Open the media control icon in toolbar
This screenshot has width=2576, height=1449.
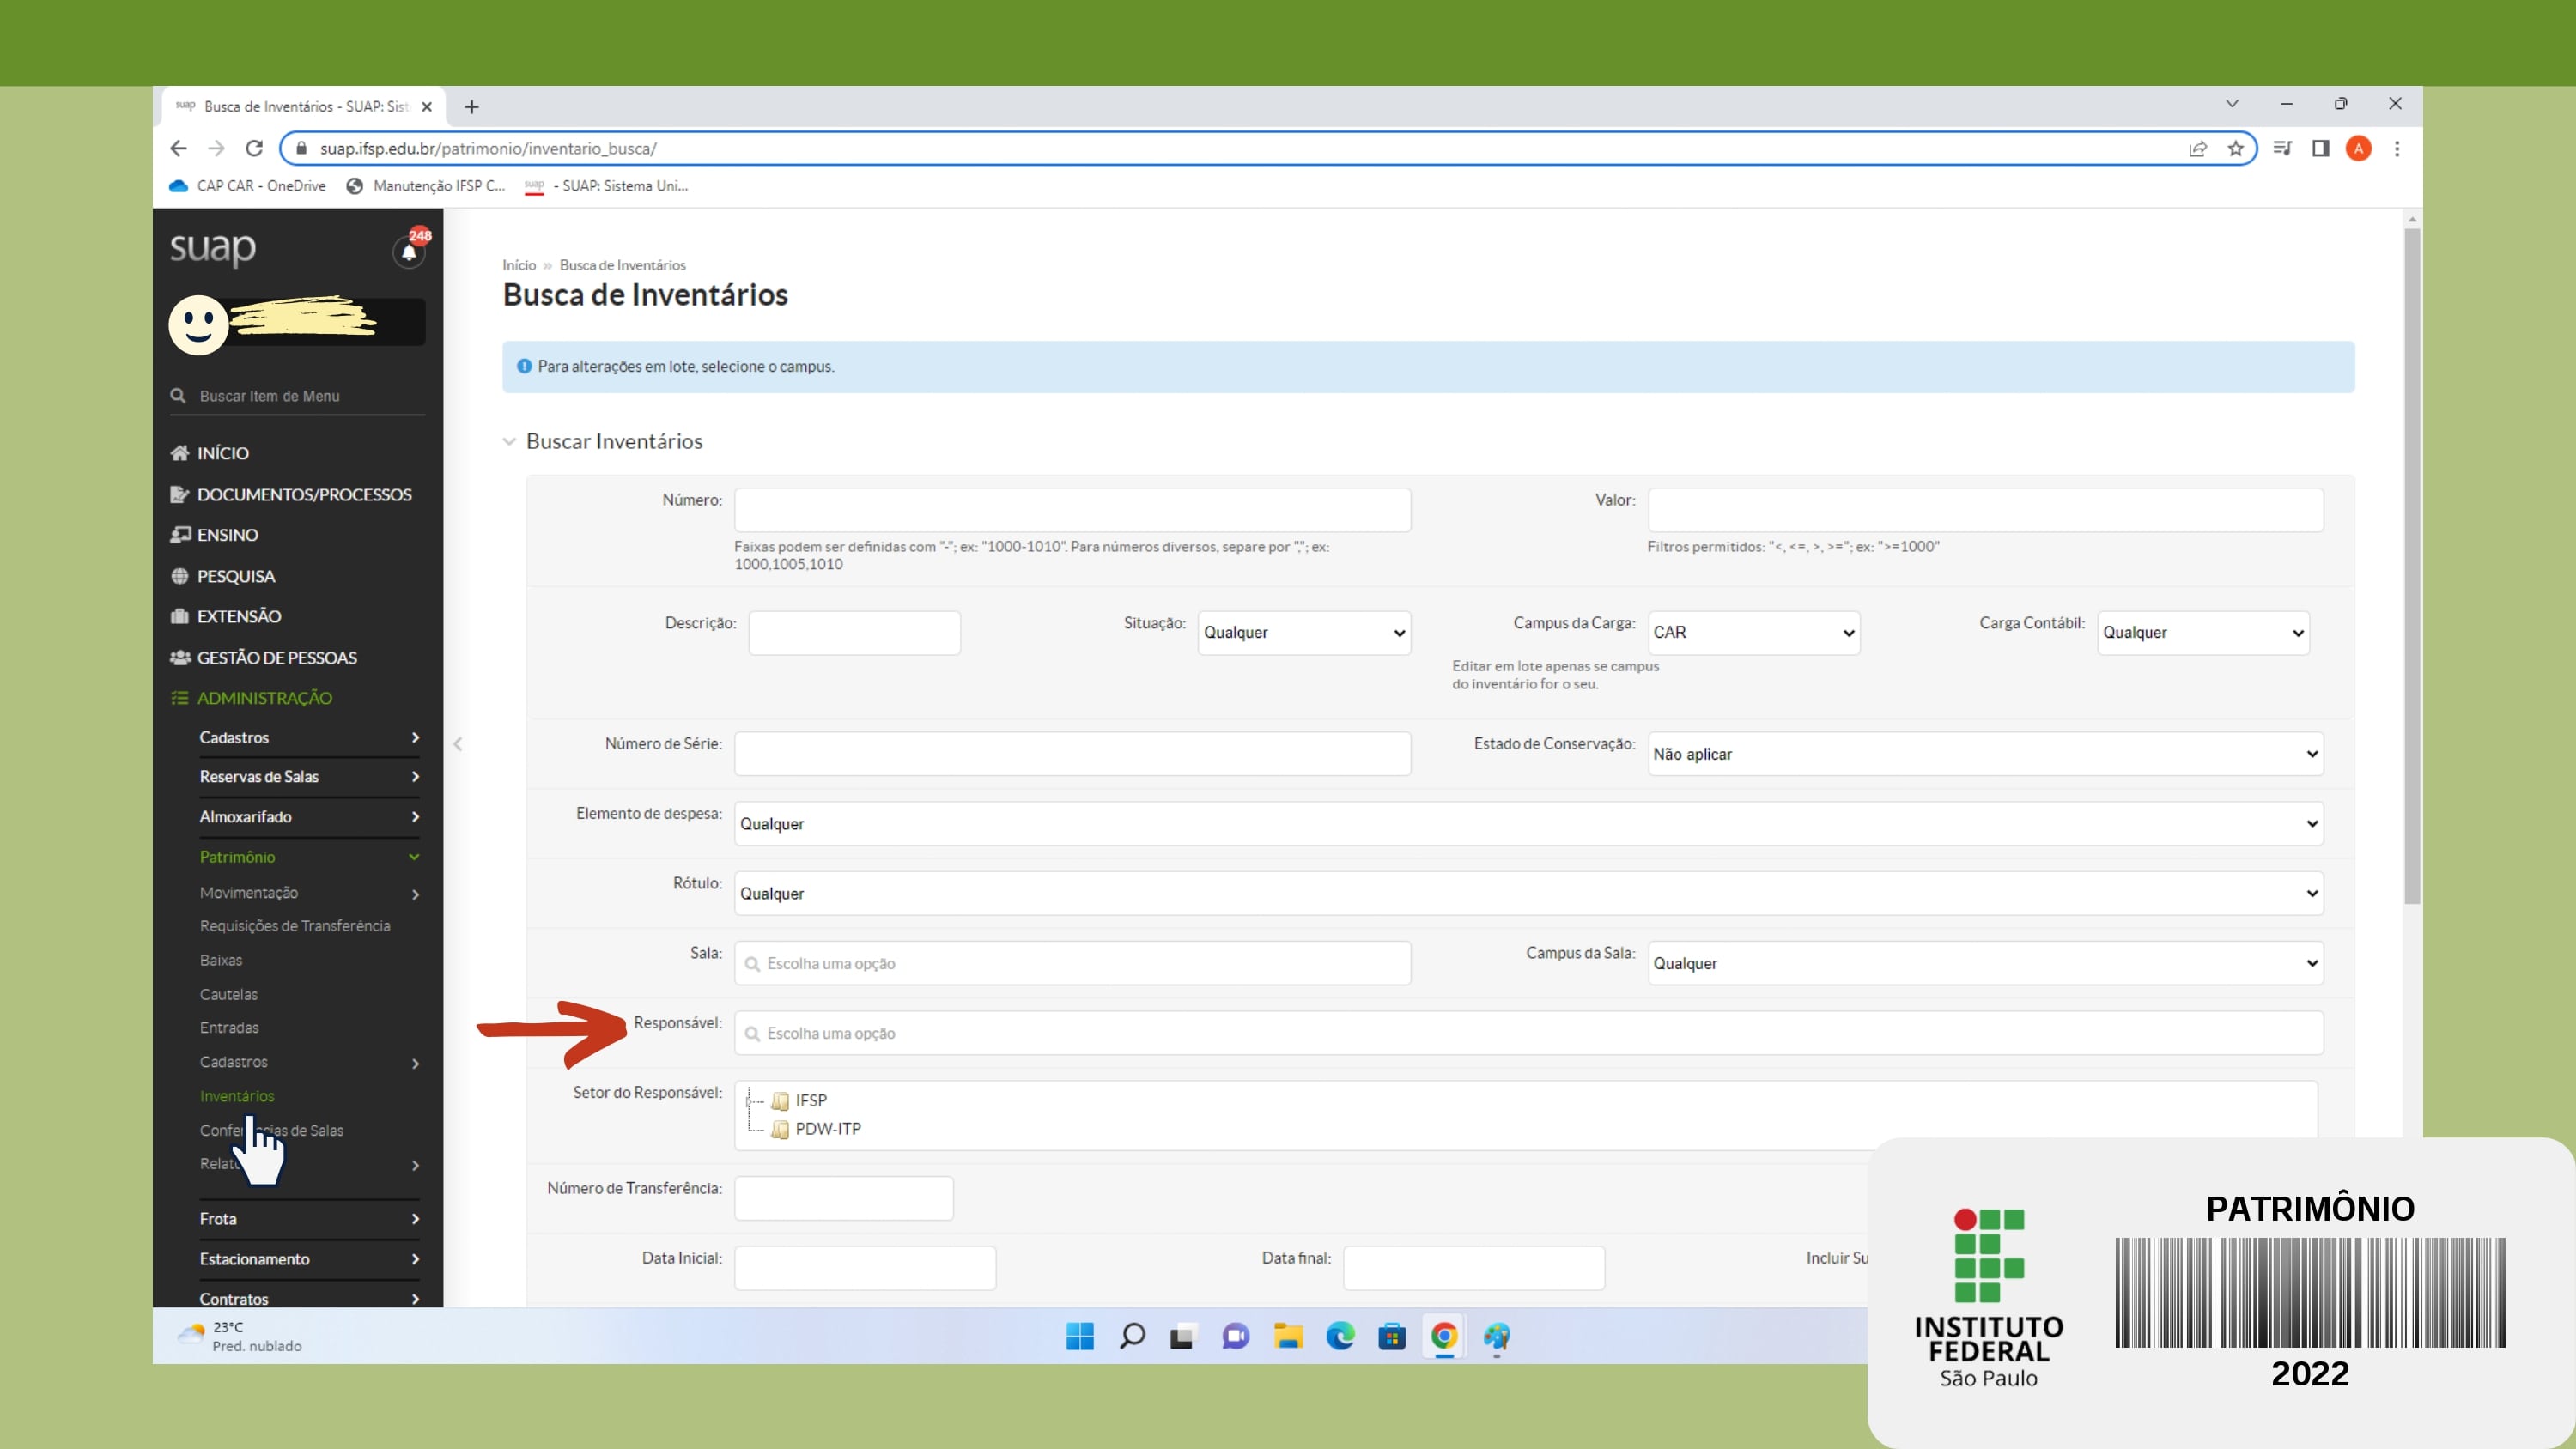coord(2283,149)
